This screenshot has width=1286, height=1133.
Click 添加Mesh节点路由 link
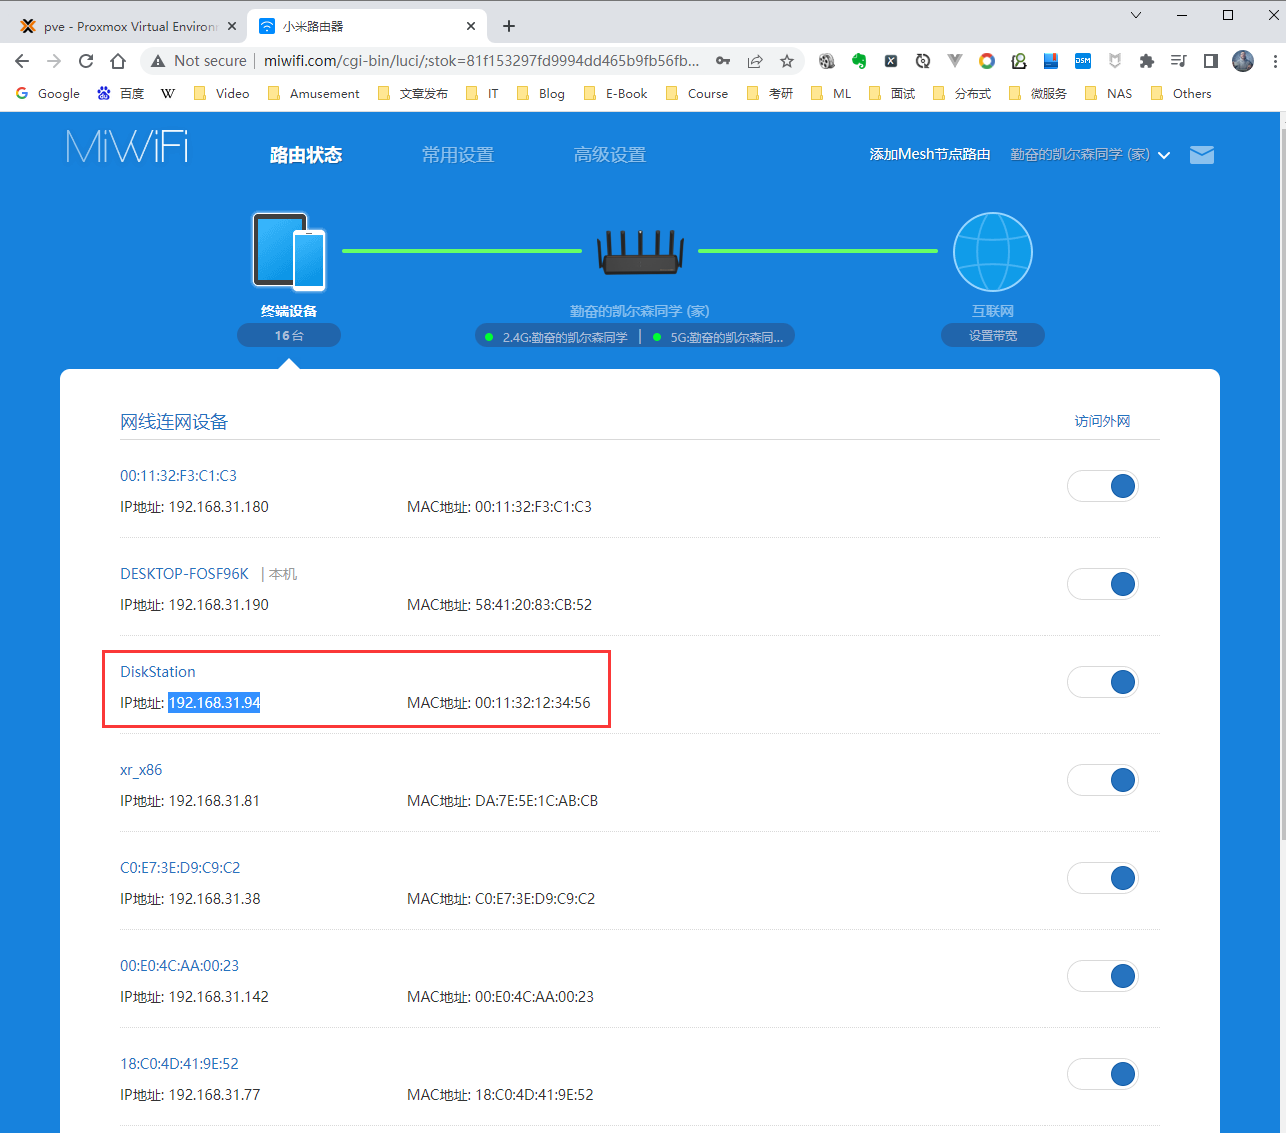[x=929, y=154]
